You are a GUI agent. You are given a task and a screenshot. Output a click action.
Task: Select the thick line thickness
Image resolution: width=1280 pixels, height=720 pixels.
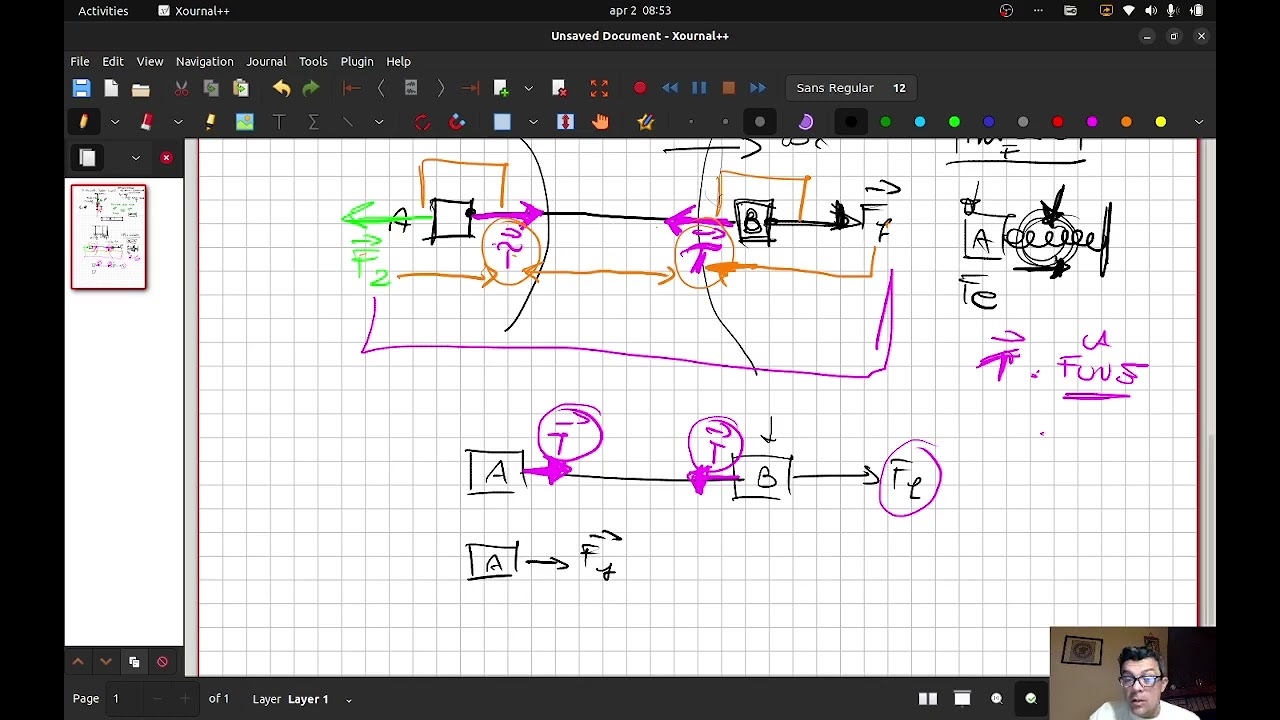tap(760, 122)
